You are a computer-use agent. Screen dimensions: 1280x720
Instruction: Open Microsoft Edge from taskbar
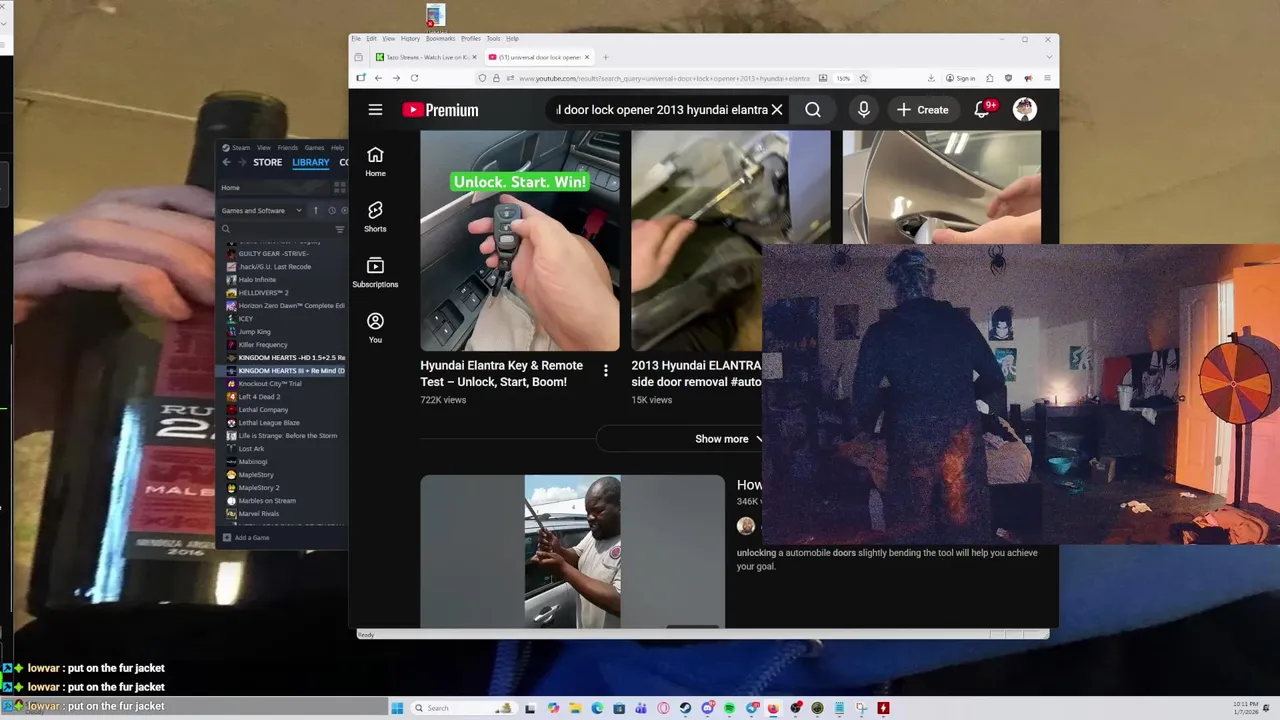[x=597, y=708]
